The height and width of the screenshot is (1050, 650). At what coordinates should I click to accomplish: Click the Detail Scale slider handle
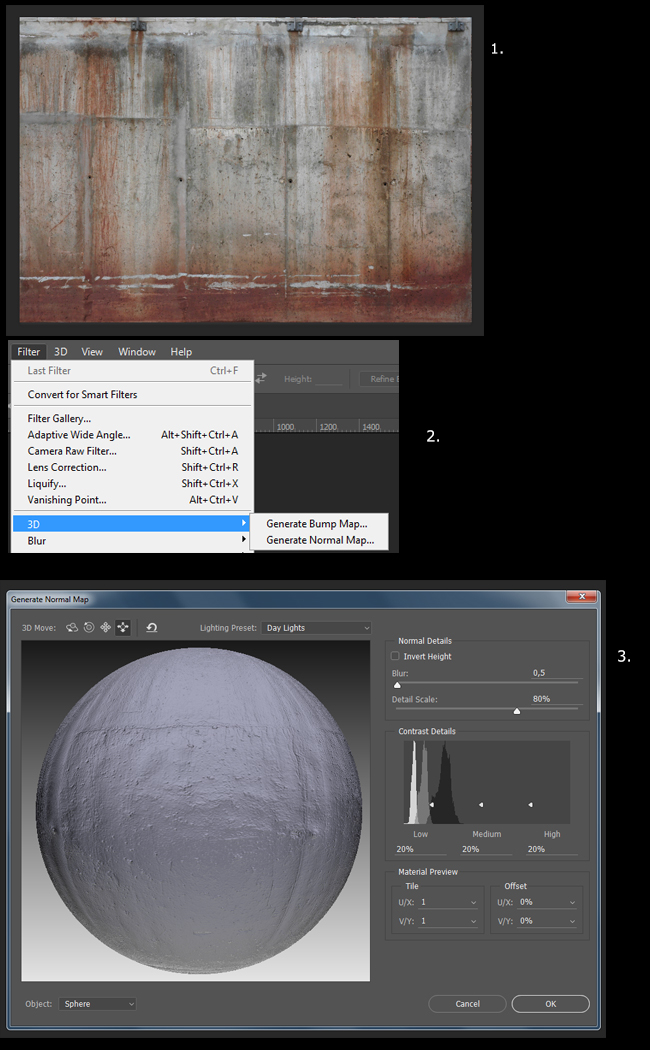click(517, 711)
